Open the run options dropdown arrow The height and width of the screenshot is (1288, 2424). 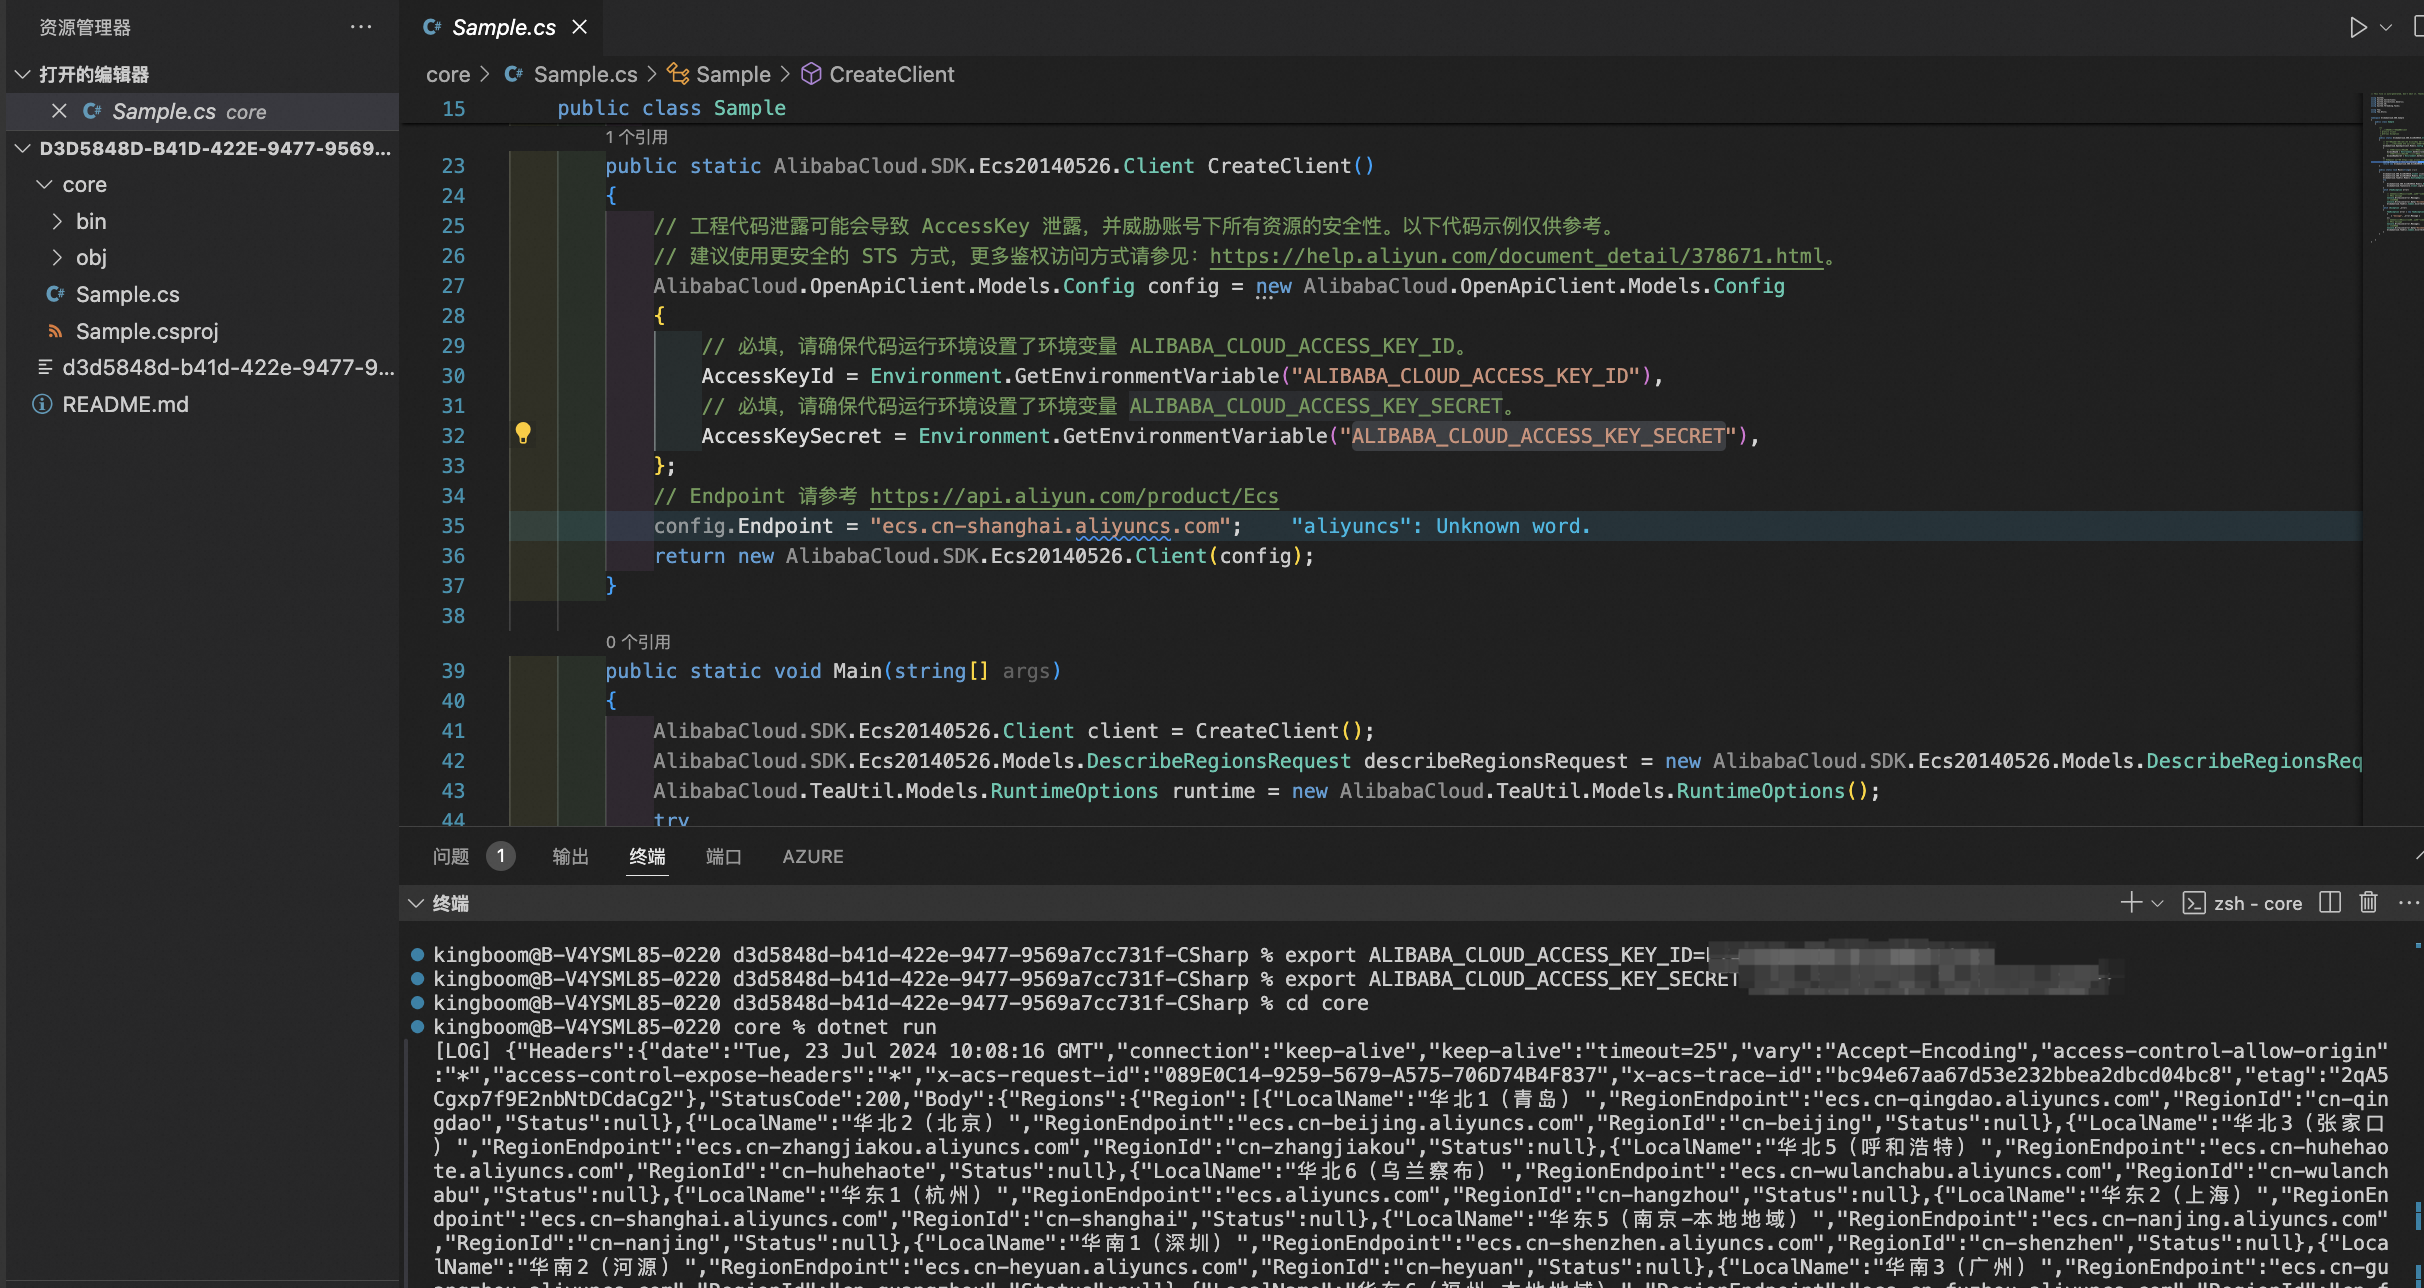pyautogui.click(x=2386, y=27)
